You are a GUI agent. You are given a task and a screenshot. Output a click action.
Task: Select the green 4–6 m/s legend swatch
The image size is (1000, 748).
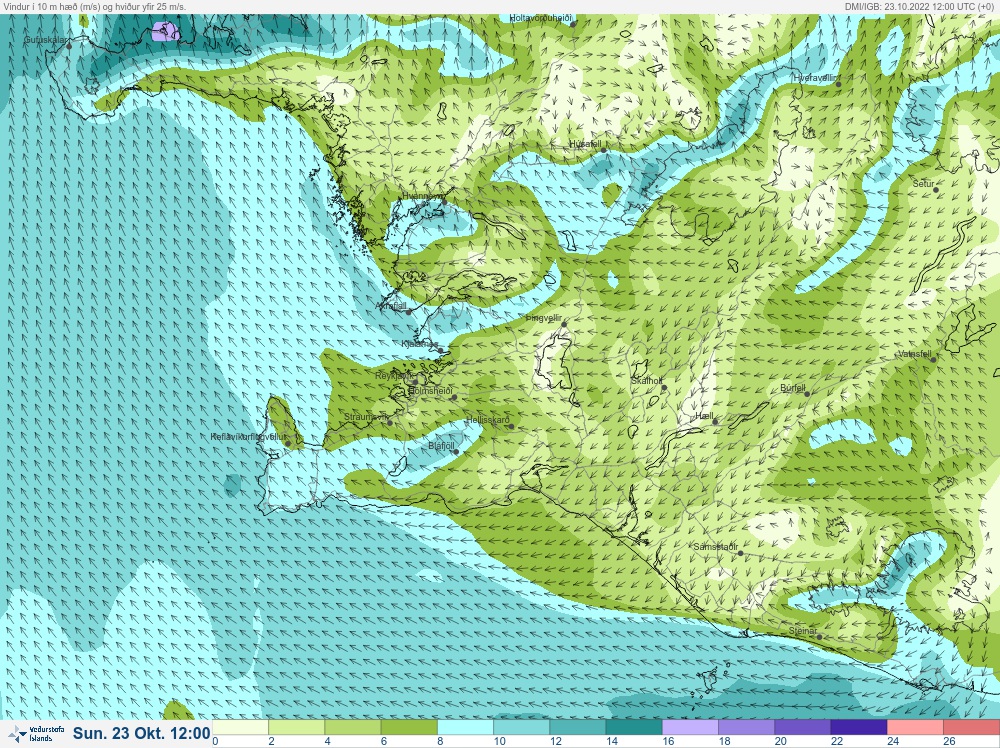[x=352, y=728]
